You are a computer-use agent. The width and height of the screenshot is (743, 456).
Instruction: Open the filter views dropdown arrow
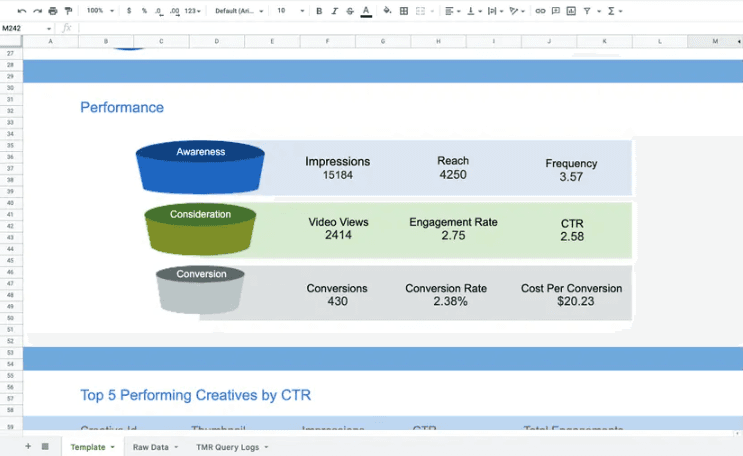599,11
